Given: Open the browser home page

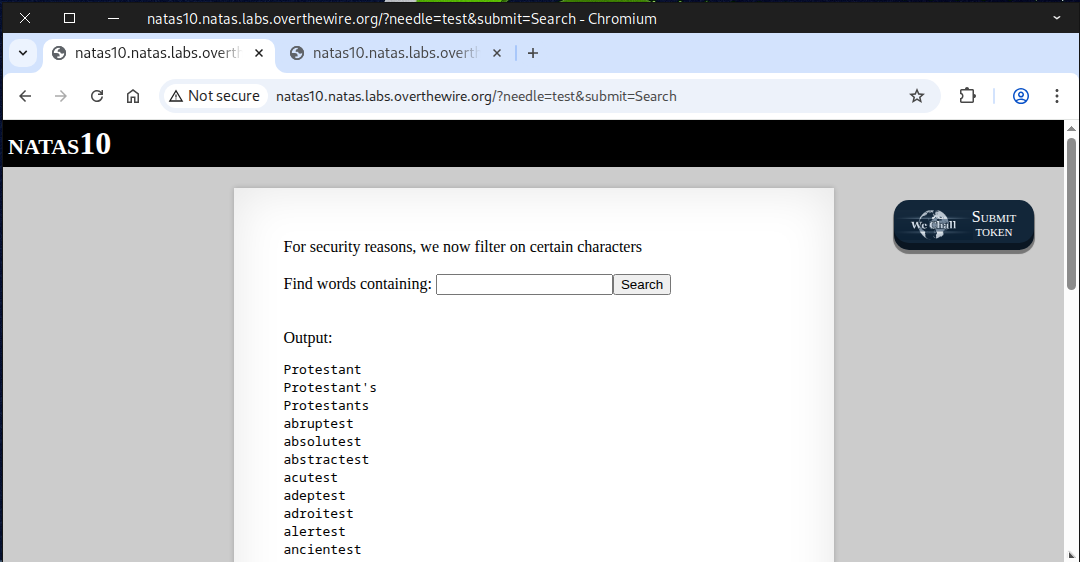Looking at the screenshot, I should (x=133, y=96).
